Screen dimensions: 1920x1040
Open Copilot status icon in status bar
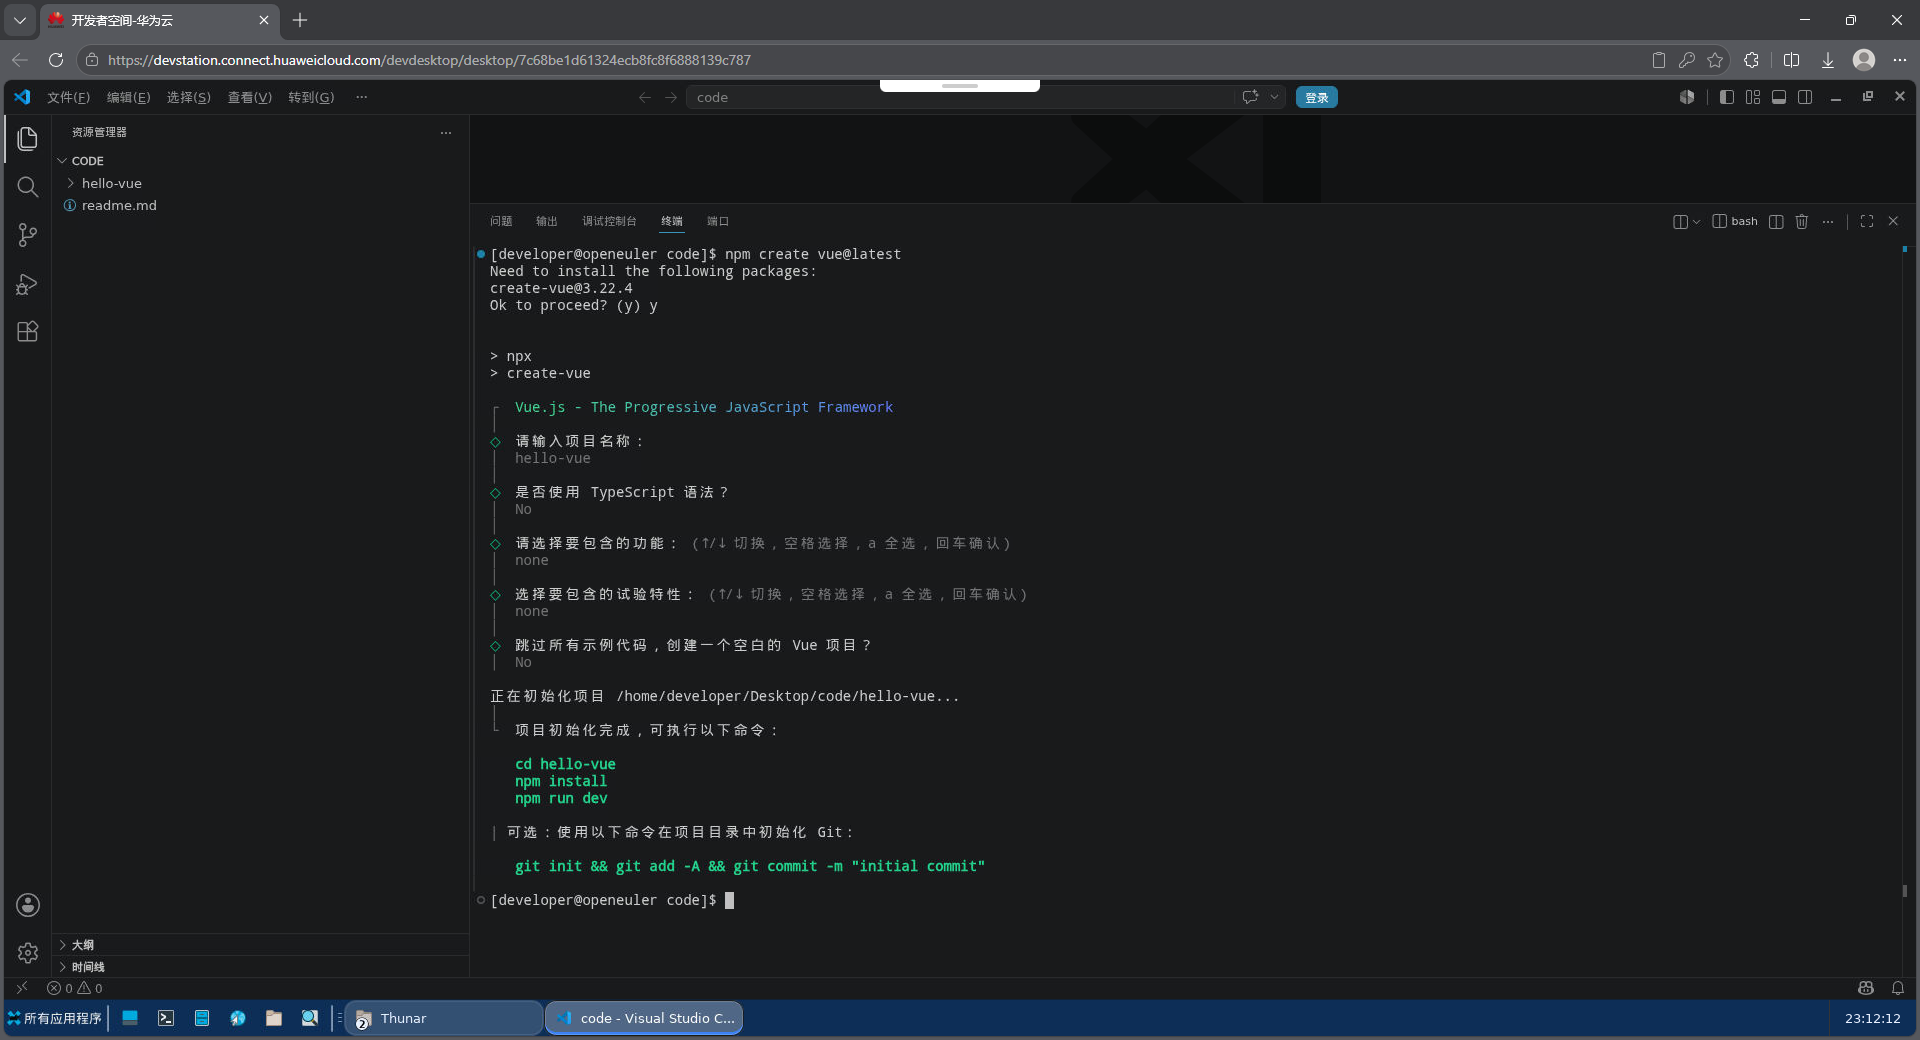tap(1866, 988)
